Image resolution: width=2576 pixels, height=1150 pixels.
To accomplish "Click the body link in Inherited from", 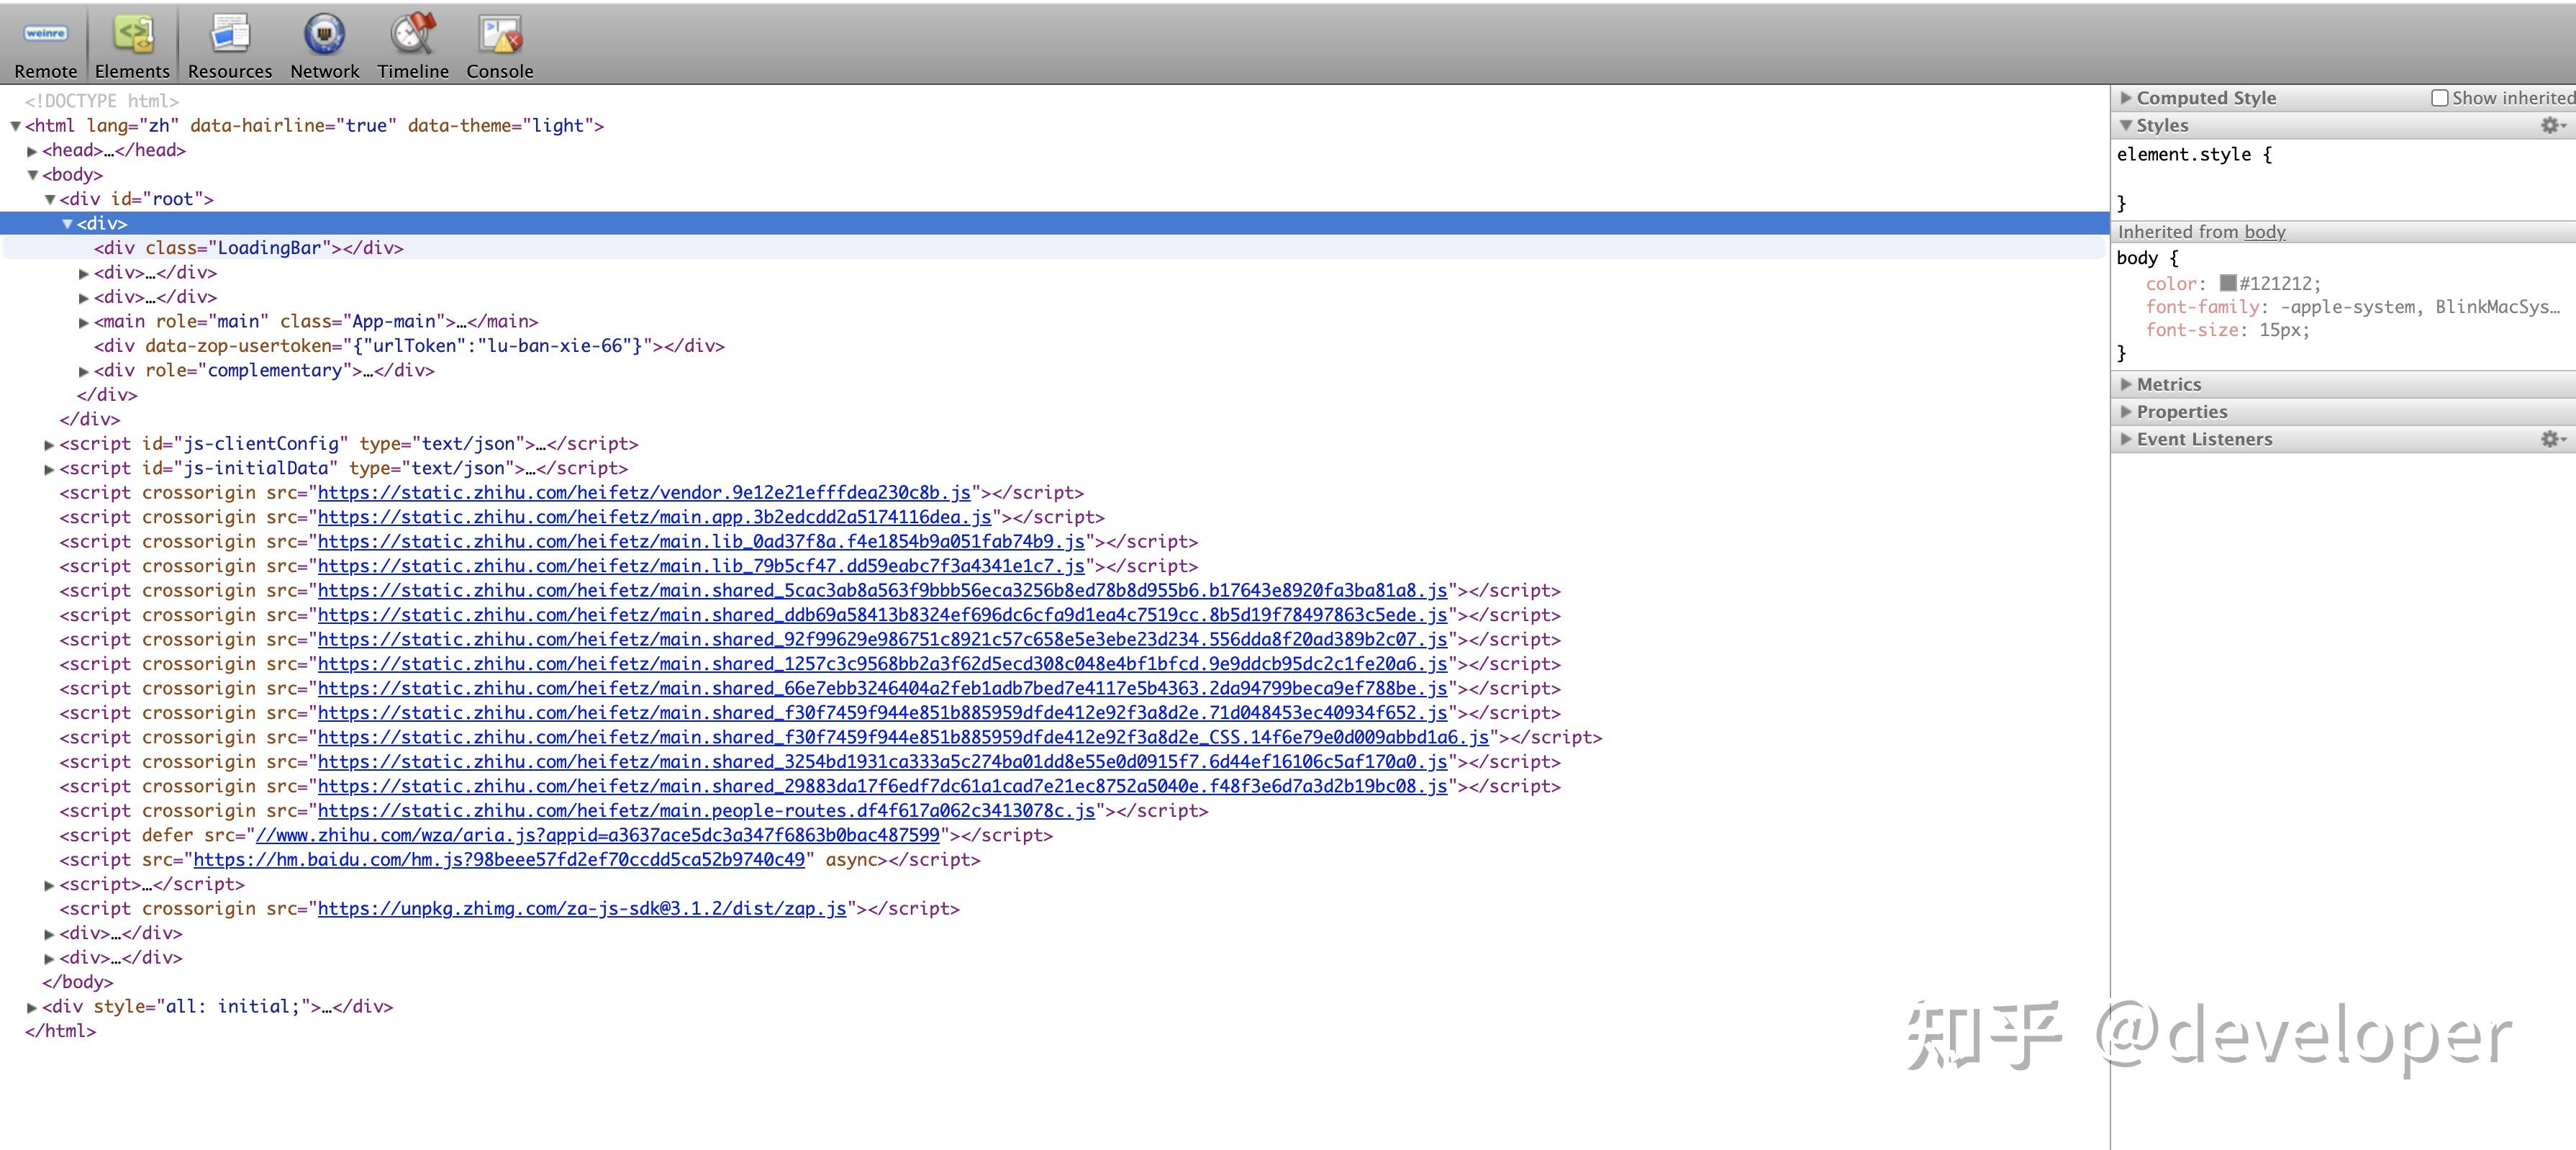I will click(2265, 232).
